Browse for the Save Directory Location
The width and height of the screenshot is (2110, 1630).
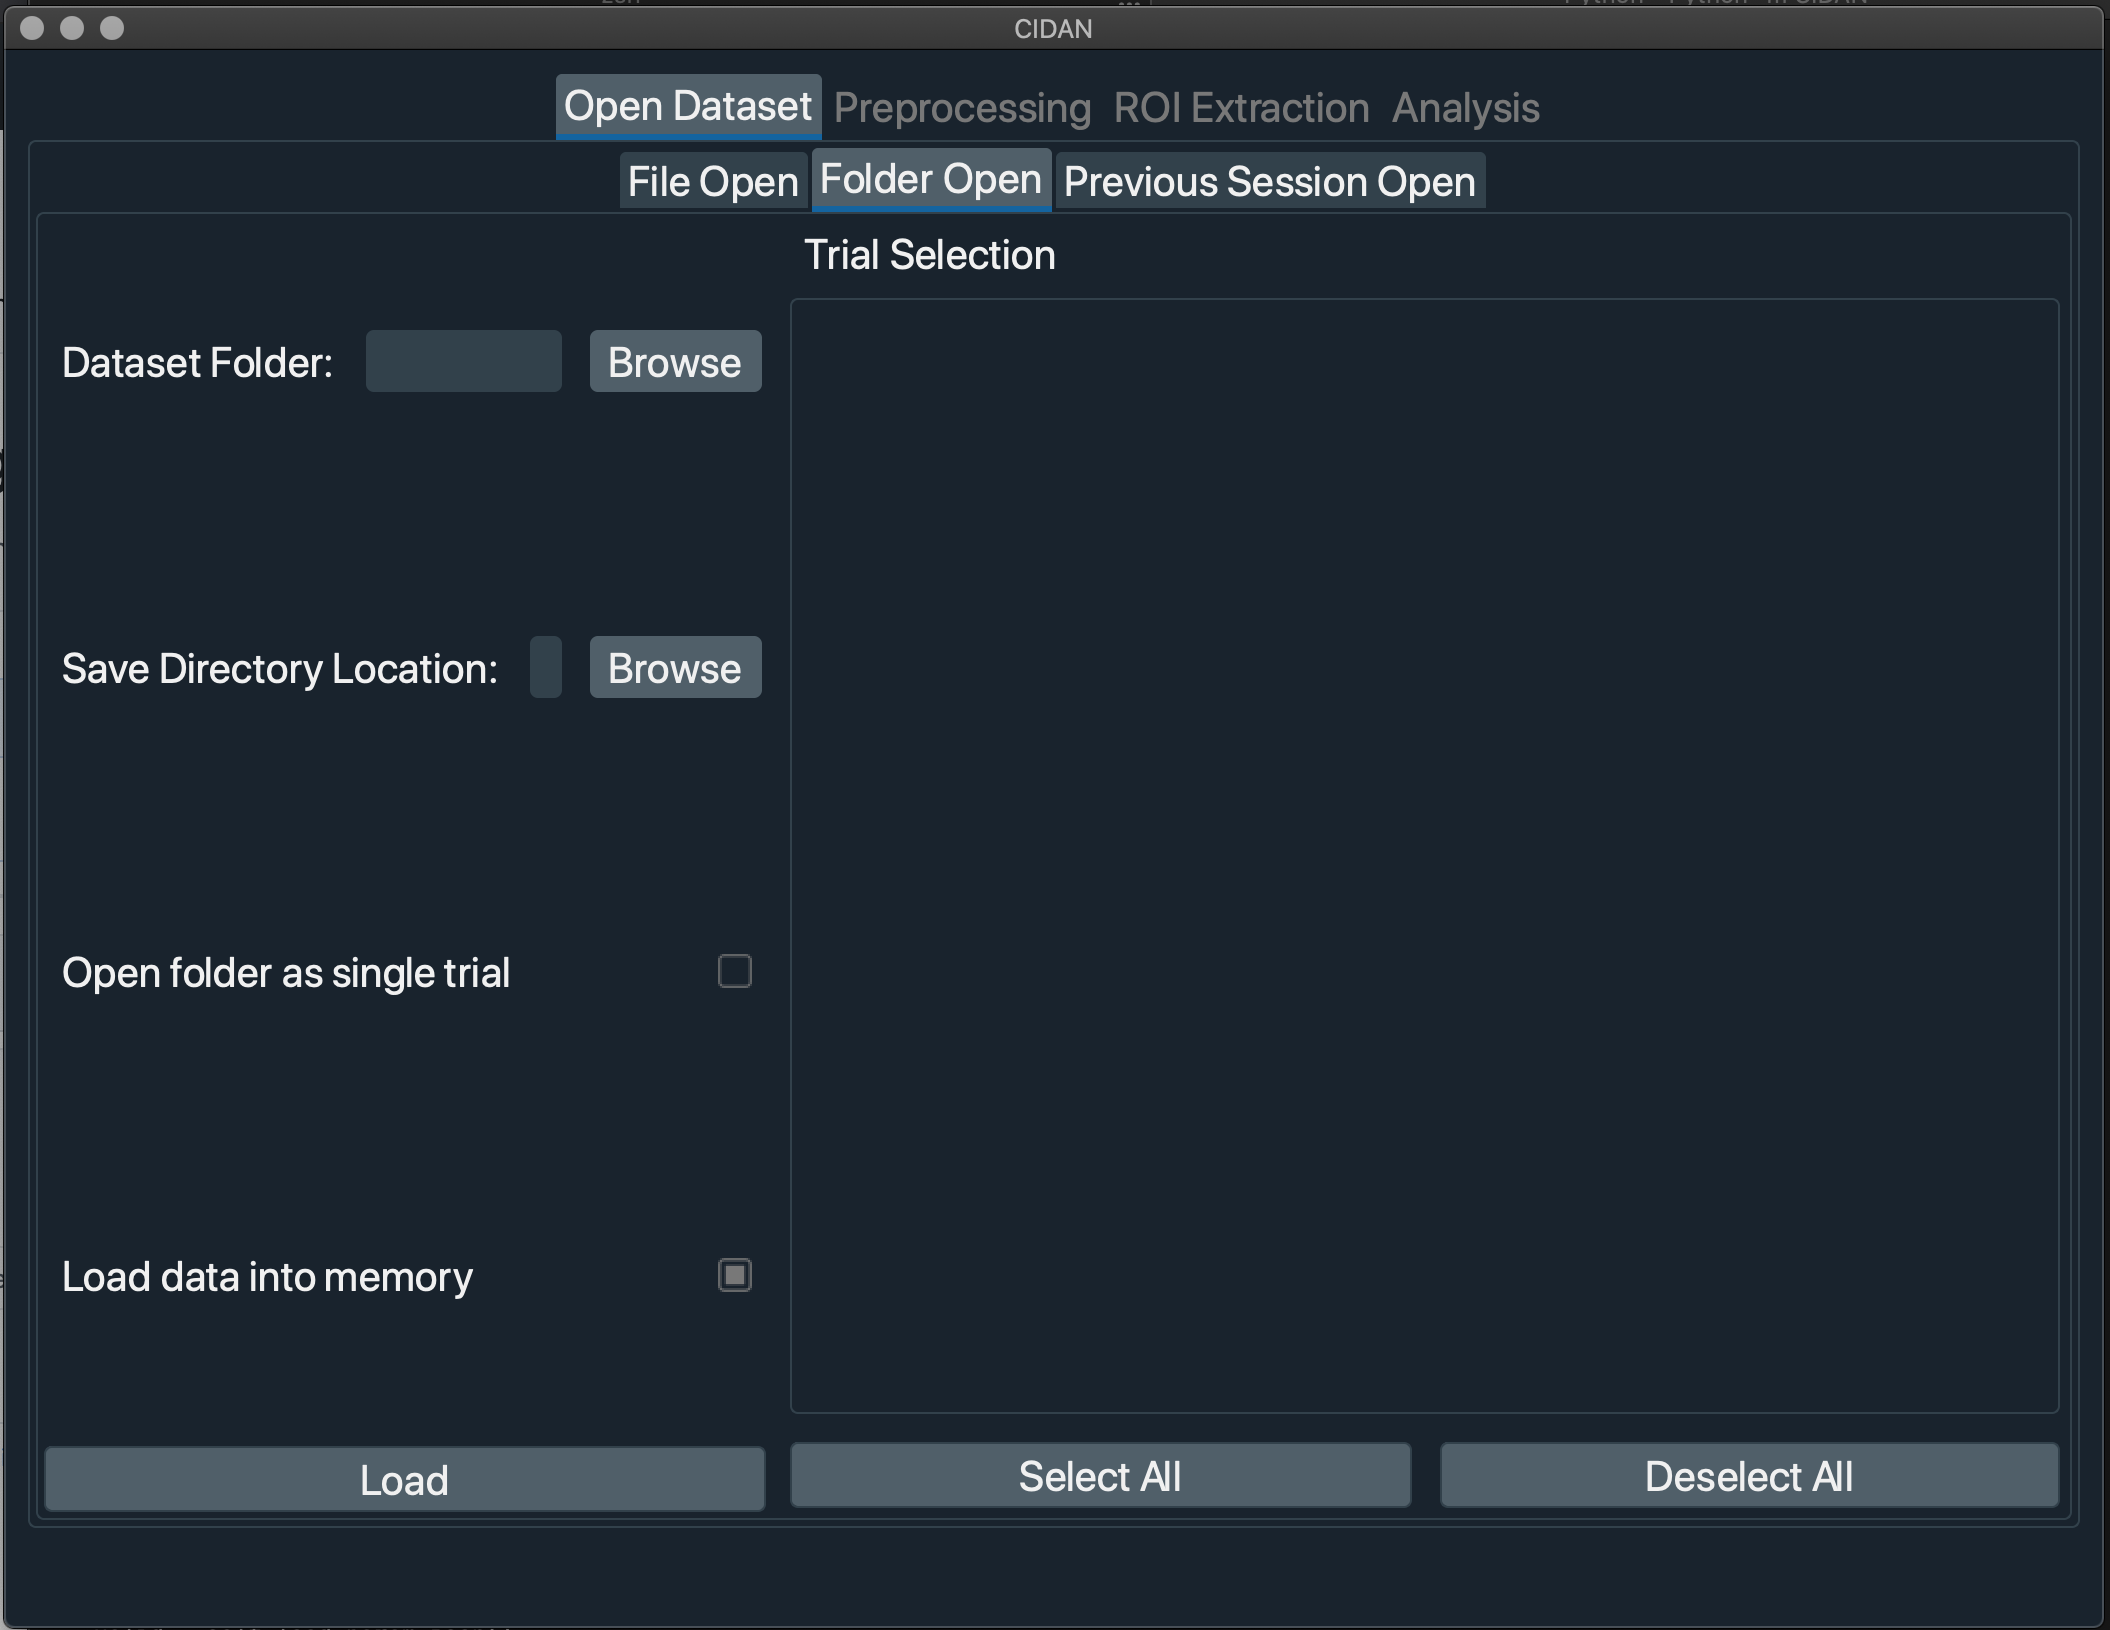click(x=675, y=668)
